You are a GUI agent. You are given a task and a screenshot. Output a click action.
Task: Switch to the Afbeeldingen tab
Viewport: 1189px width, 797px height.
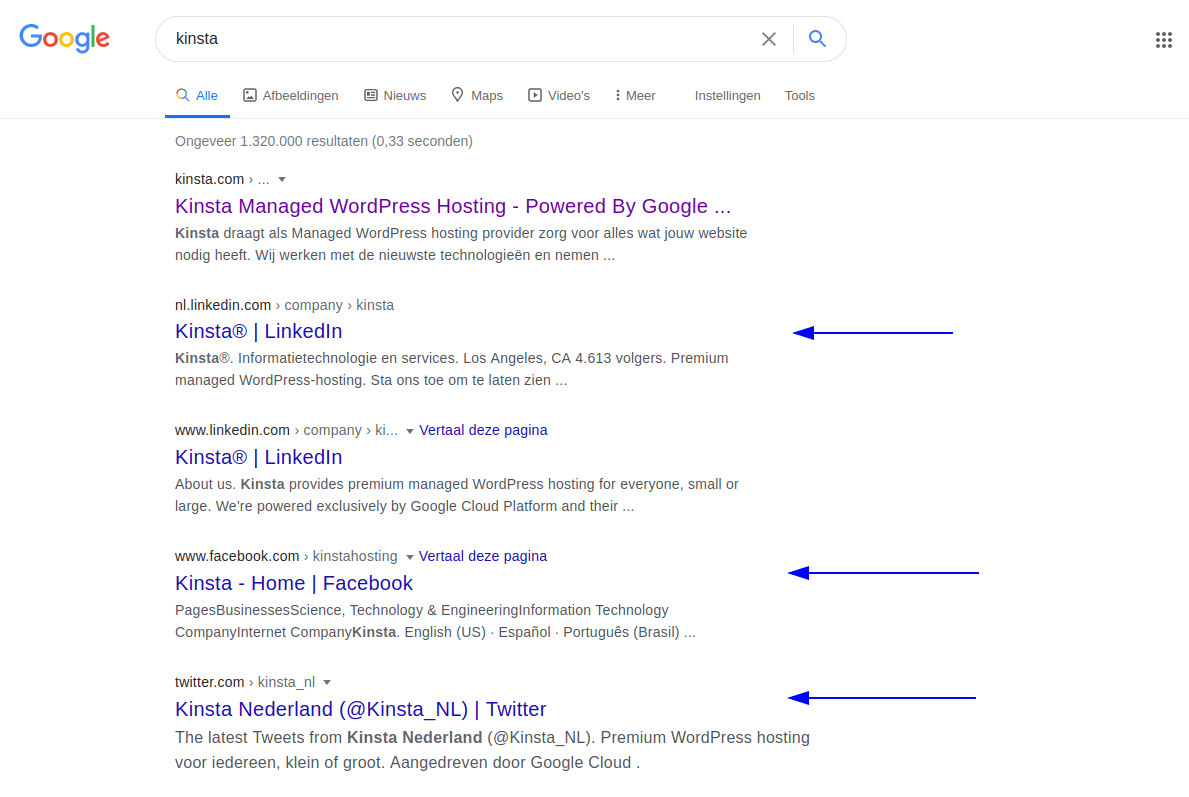pyautogui.click(x=290, y=96)
